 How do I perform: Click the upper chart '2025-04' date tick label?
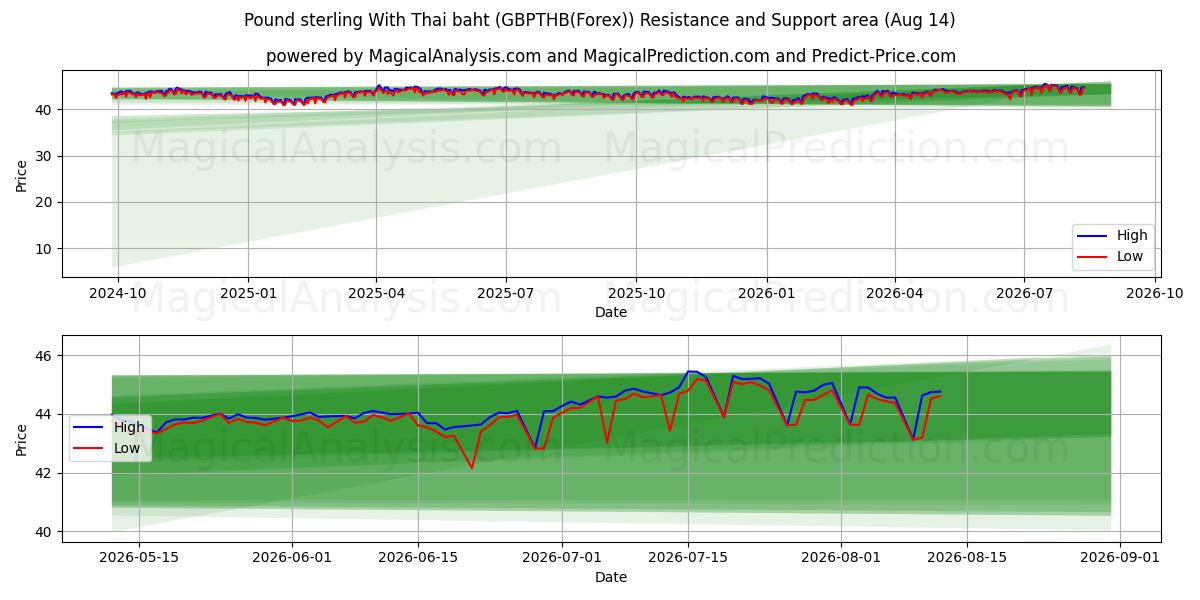click(x=376, y=294)
